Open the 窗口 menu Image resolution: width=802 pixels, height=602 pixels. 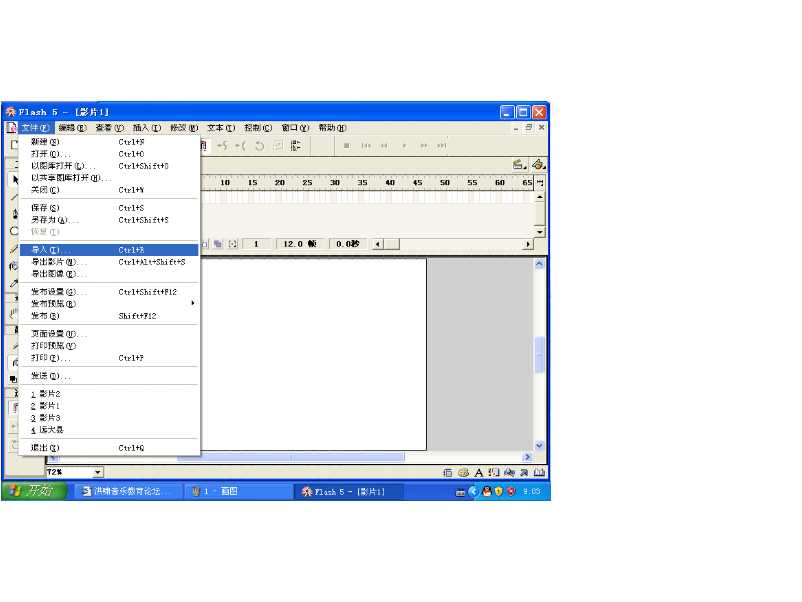(x=295, y=127)
